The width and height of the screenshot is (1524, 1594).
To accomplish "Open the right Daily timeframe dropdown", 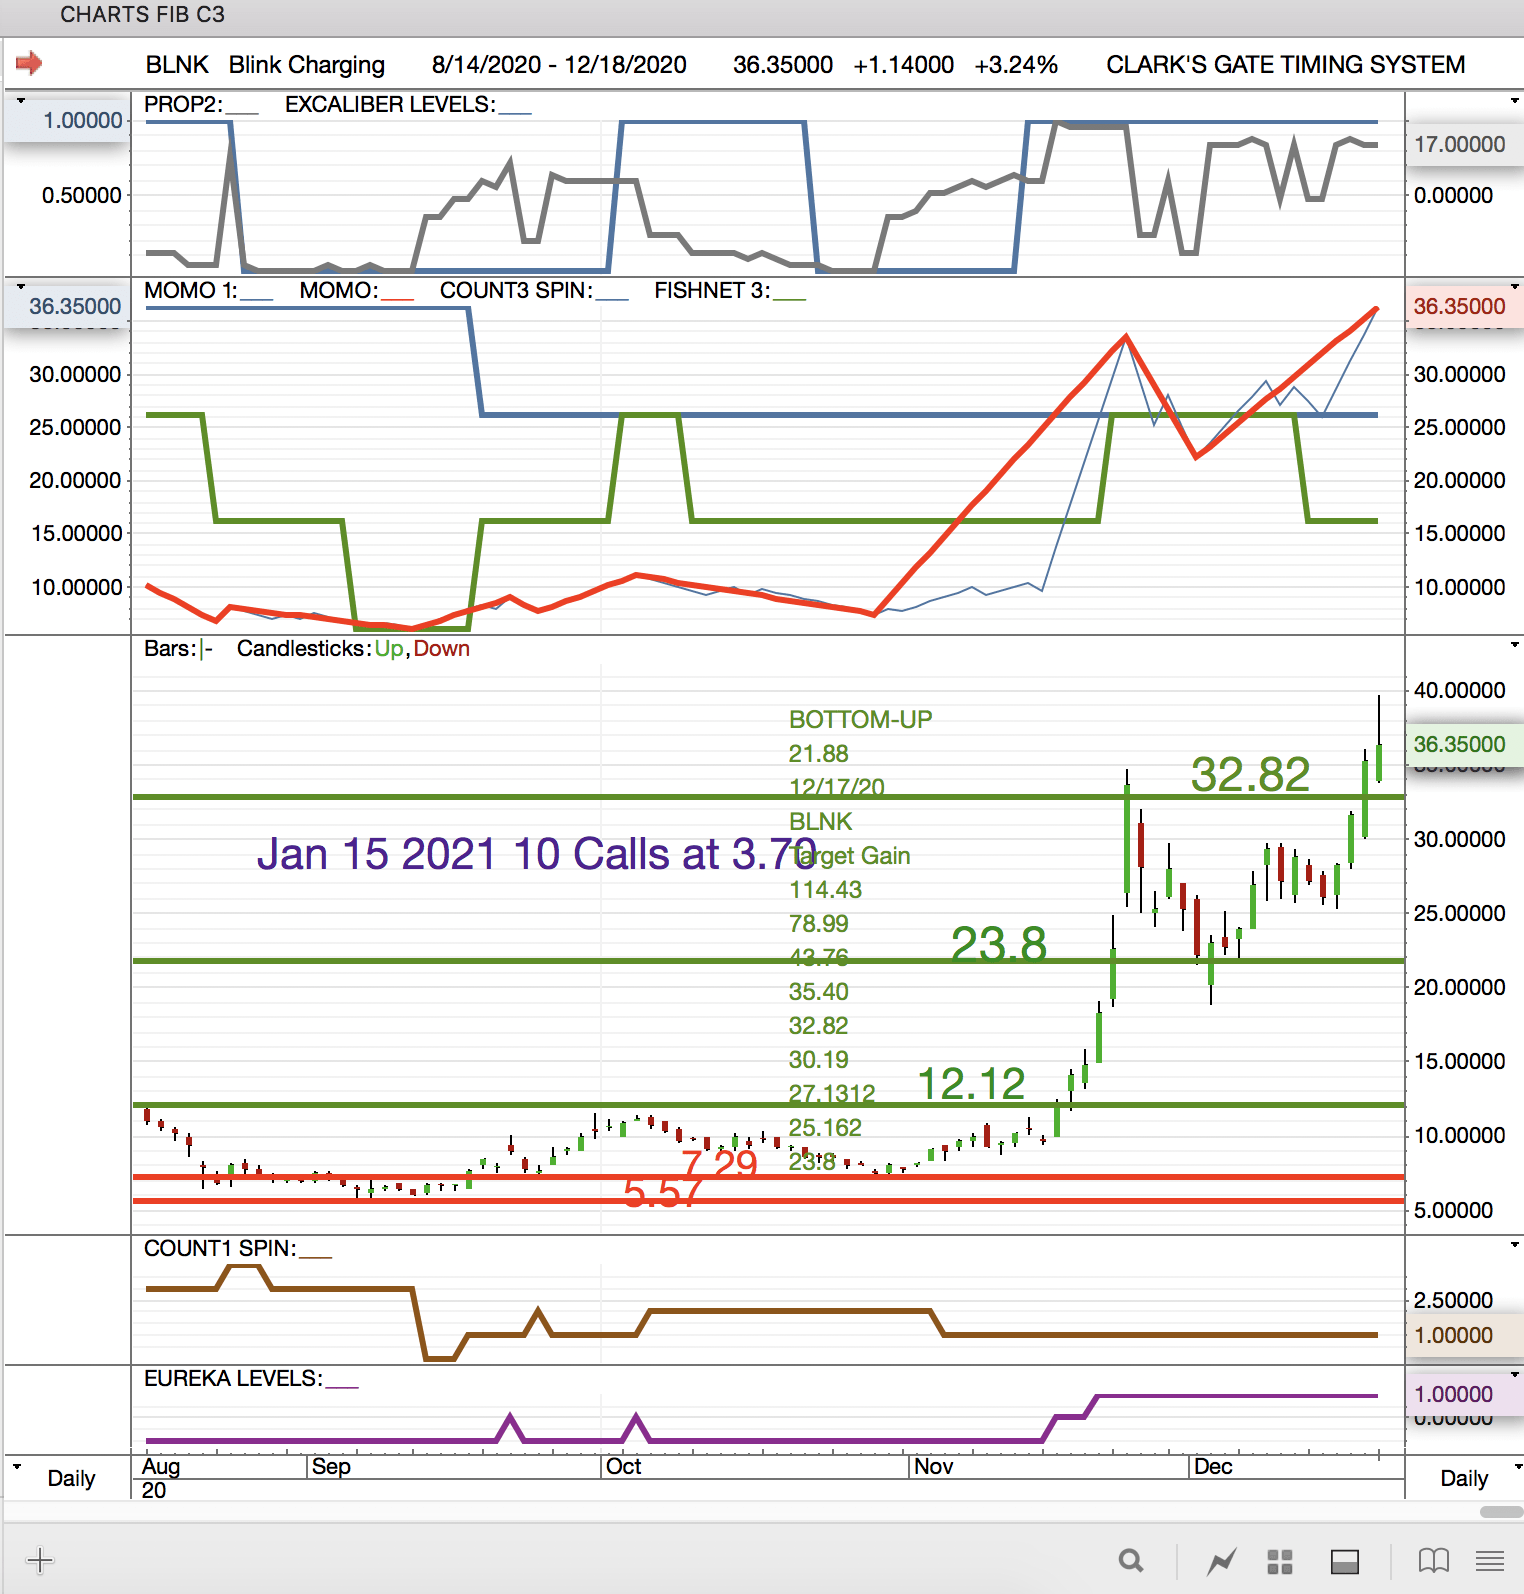I will [1516, 1467].
